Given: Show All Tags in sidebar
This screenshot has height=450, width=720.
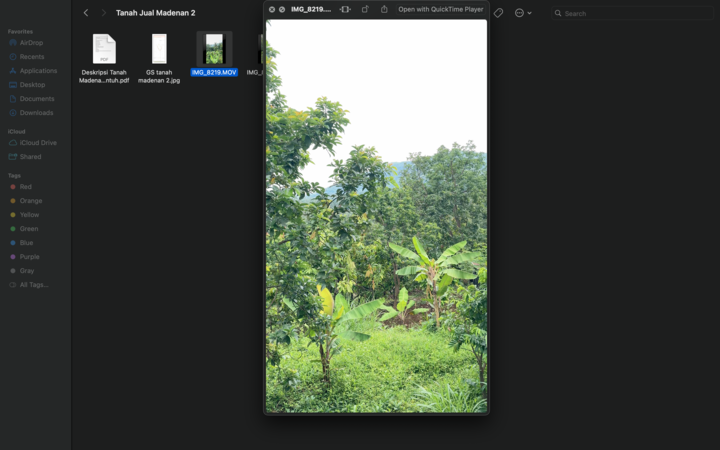Looking at the screenshot, I should [x=33, y=285].
